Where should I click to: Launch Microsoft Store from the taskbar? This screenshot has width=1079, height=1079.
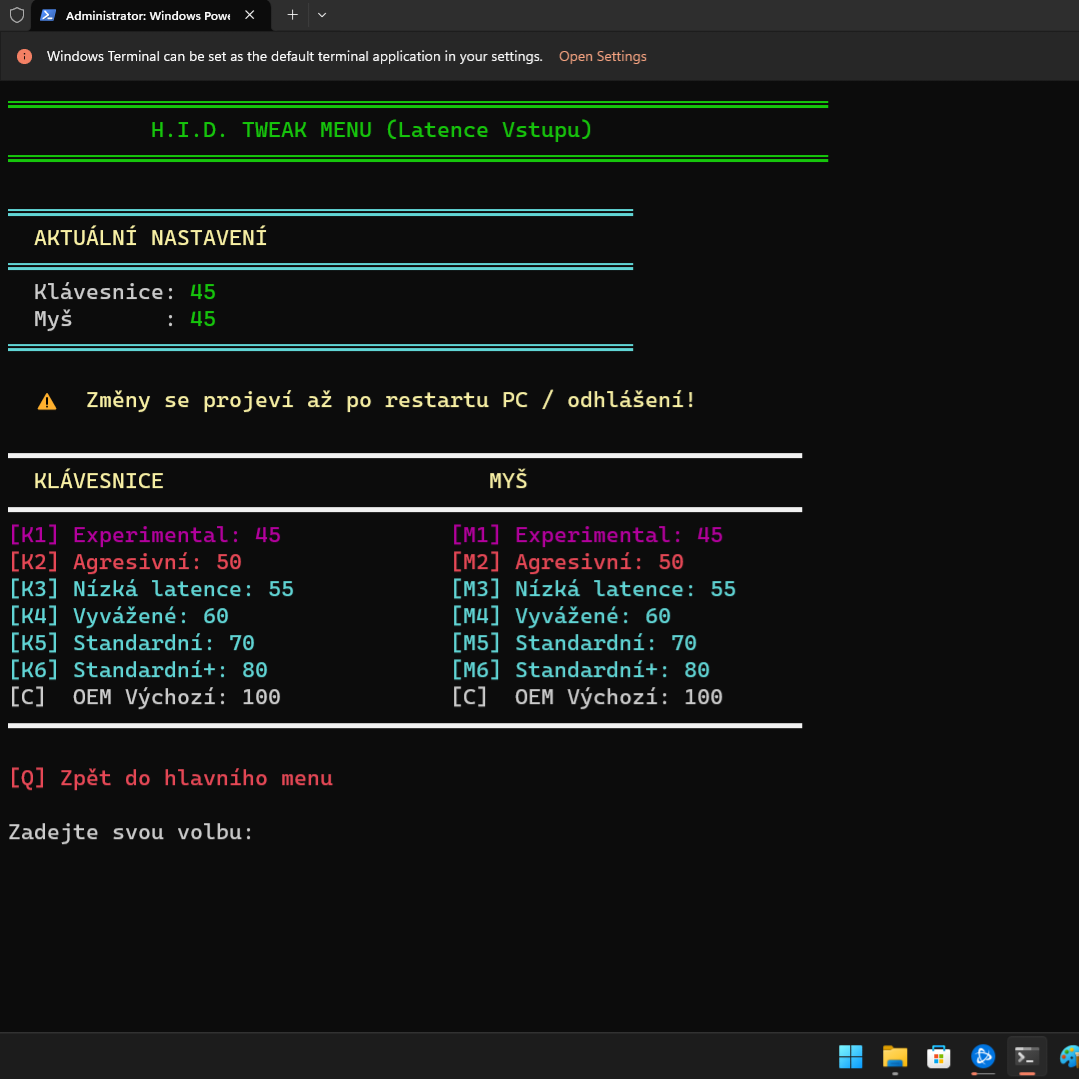click(938, 1056)
